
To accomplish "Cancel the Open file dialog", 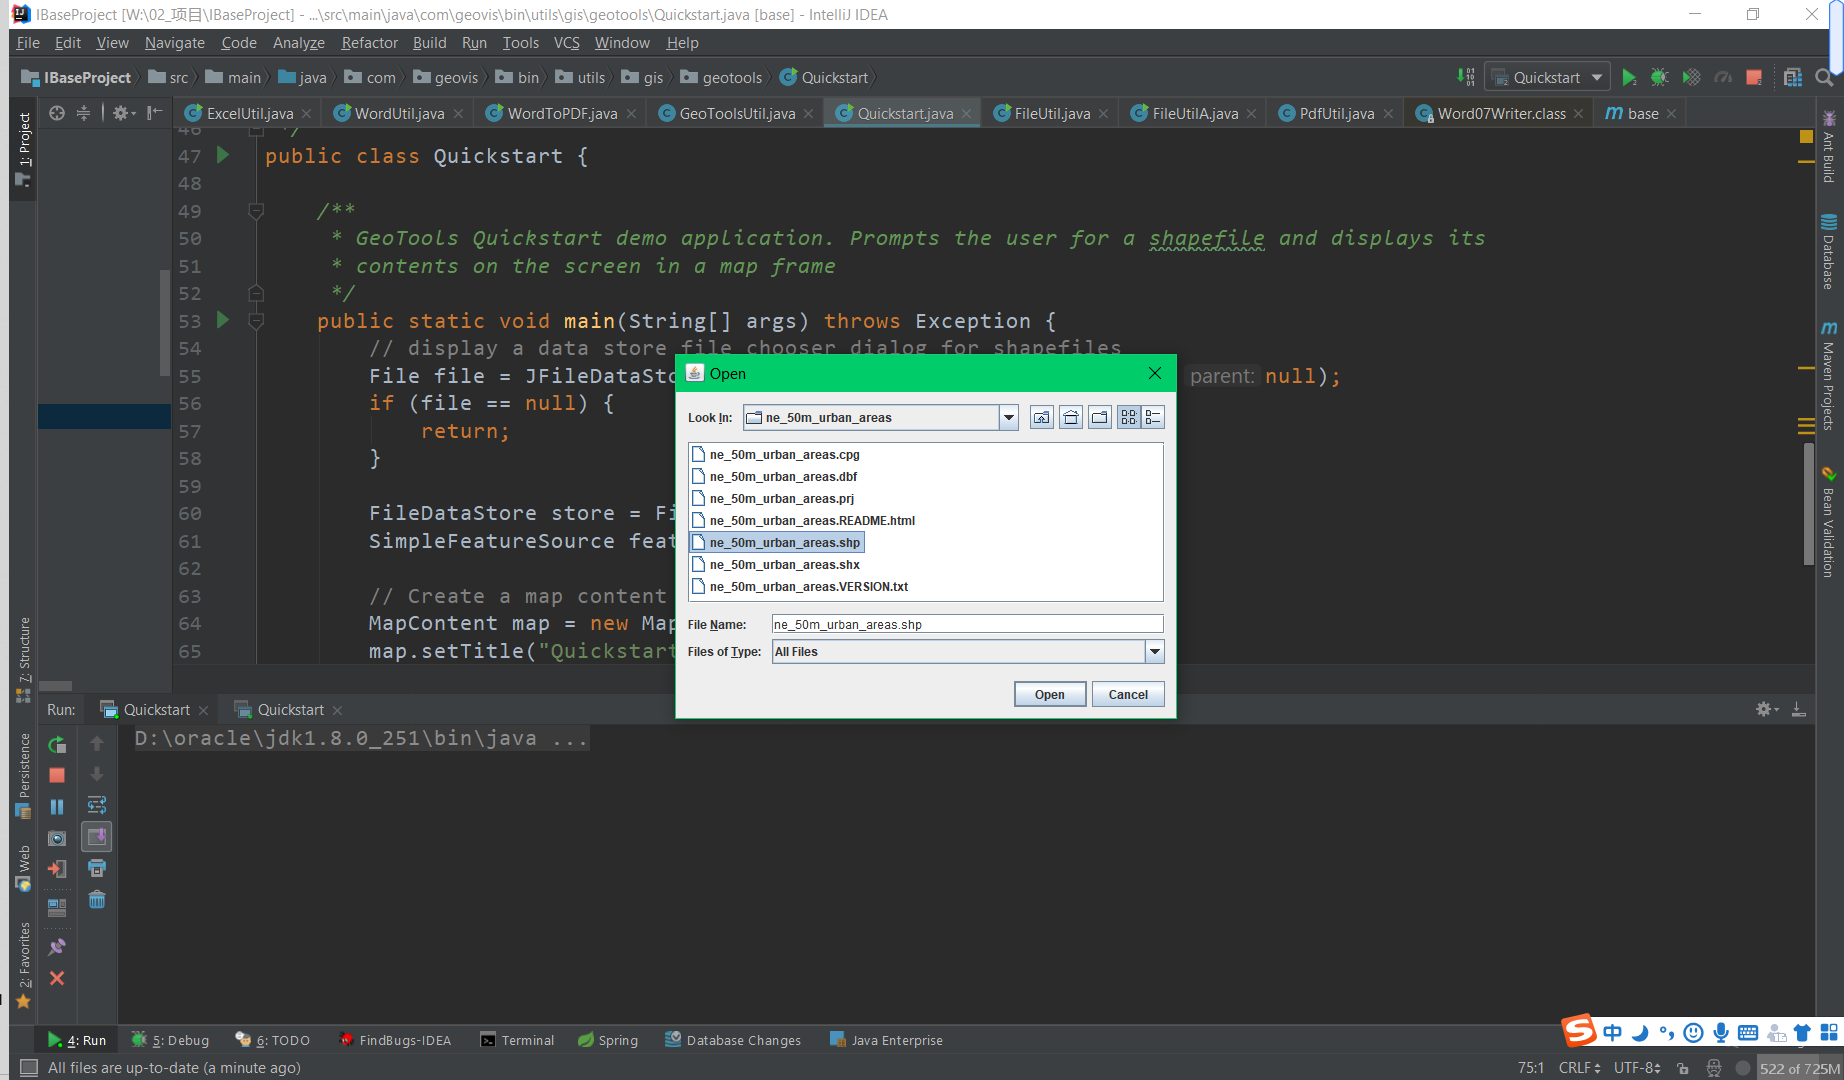I will coord(1127,694).
